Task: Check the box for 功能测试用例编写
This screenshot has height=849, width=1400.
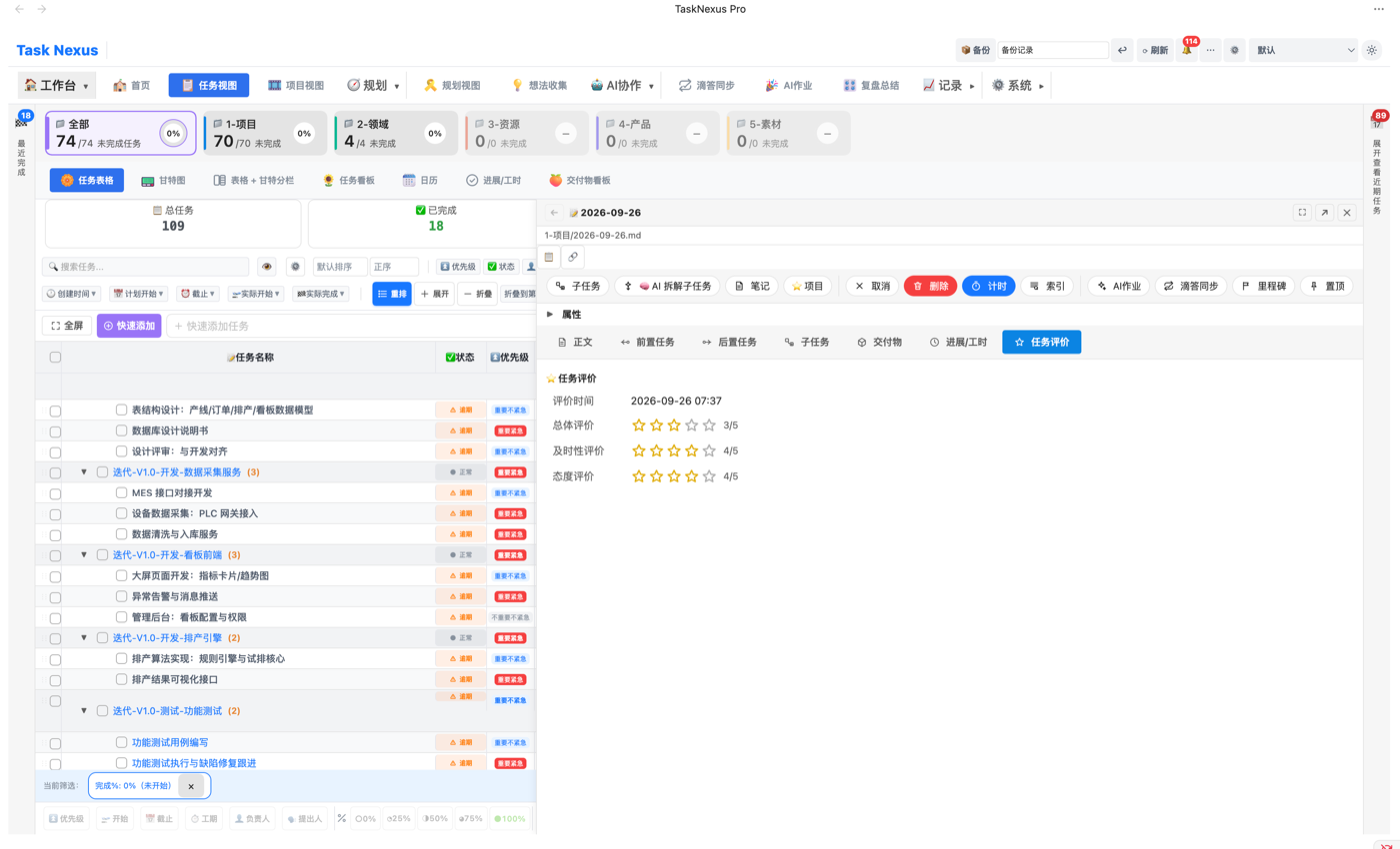Action: [122, 743]
